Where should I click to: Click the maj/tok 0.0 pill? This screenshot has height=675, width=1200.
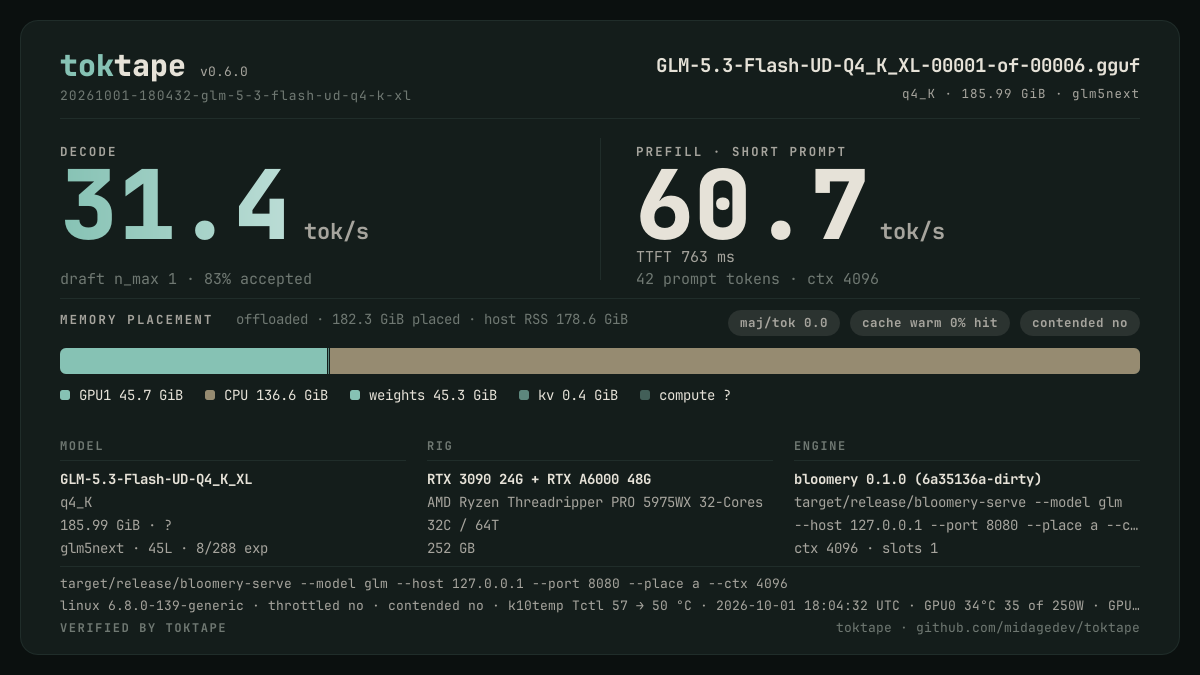pyautogui.click(x=784, y=323)
